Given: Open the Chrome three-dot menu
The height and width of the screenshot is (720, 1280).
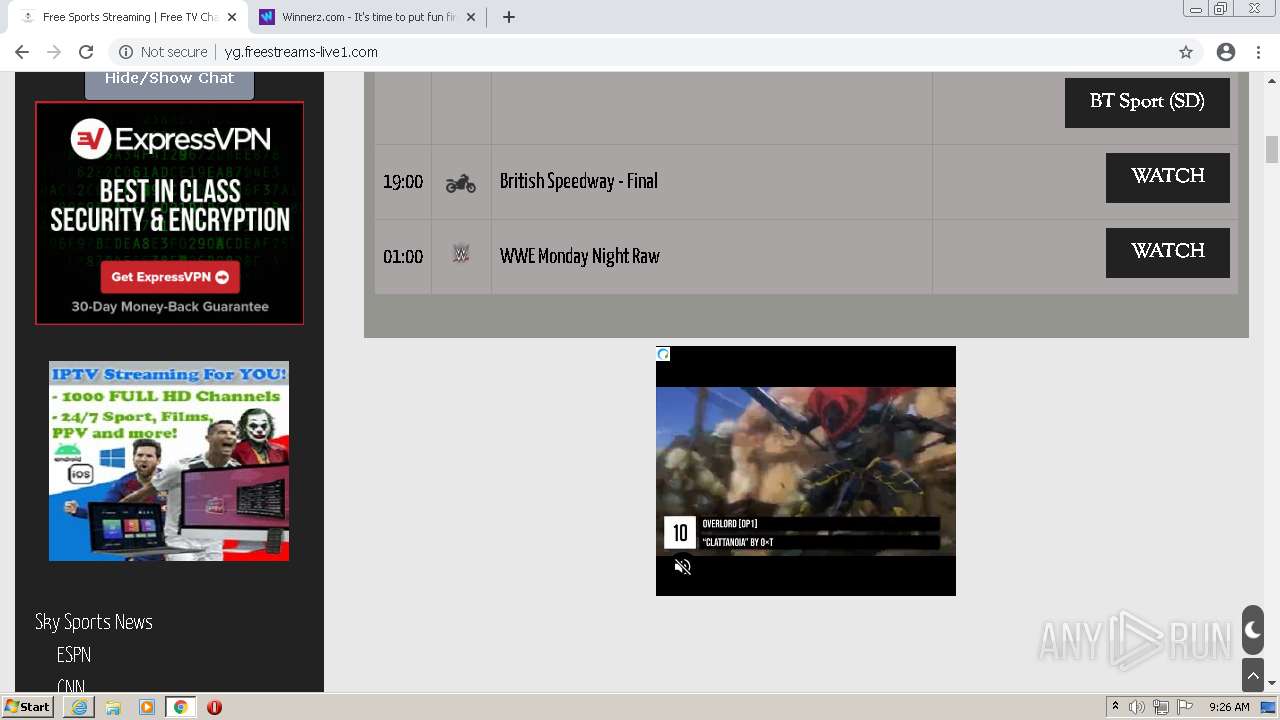Looking at the screenshot, I should pyautogui.click(x=1258, y=52).
